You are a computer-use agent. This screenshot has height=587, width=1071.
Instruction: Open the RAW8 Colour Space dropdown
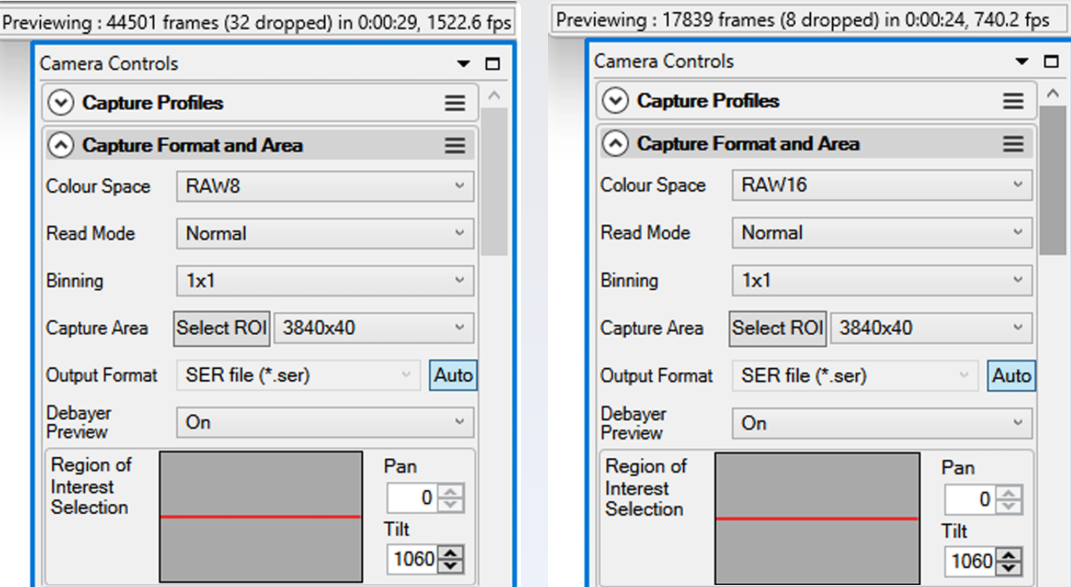(324, 187)
